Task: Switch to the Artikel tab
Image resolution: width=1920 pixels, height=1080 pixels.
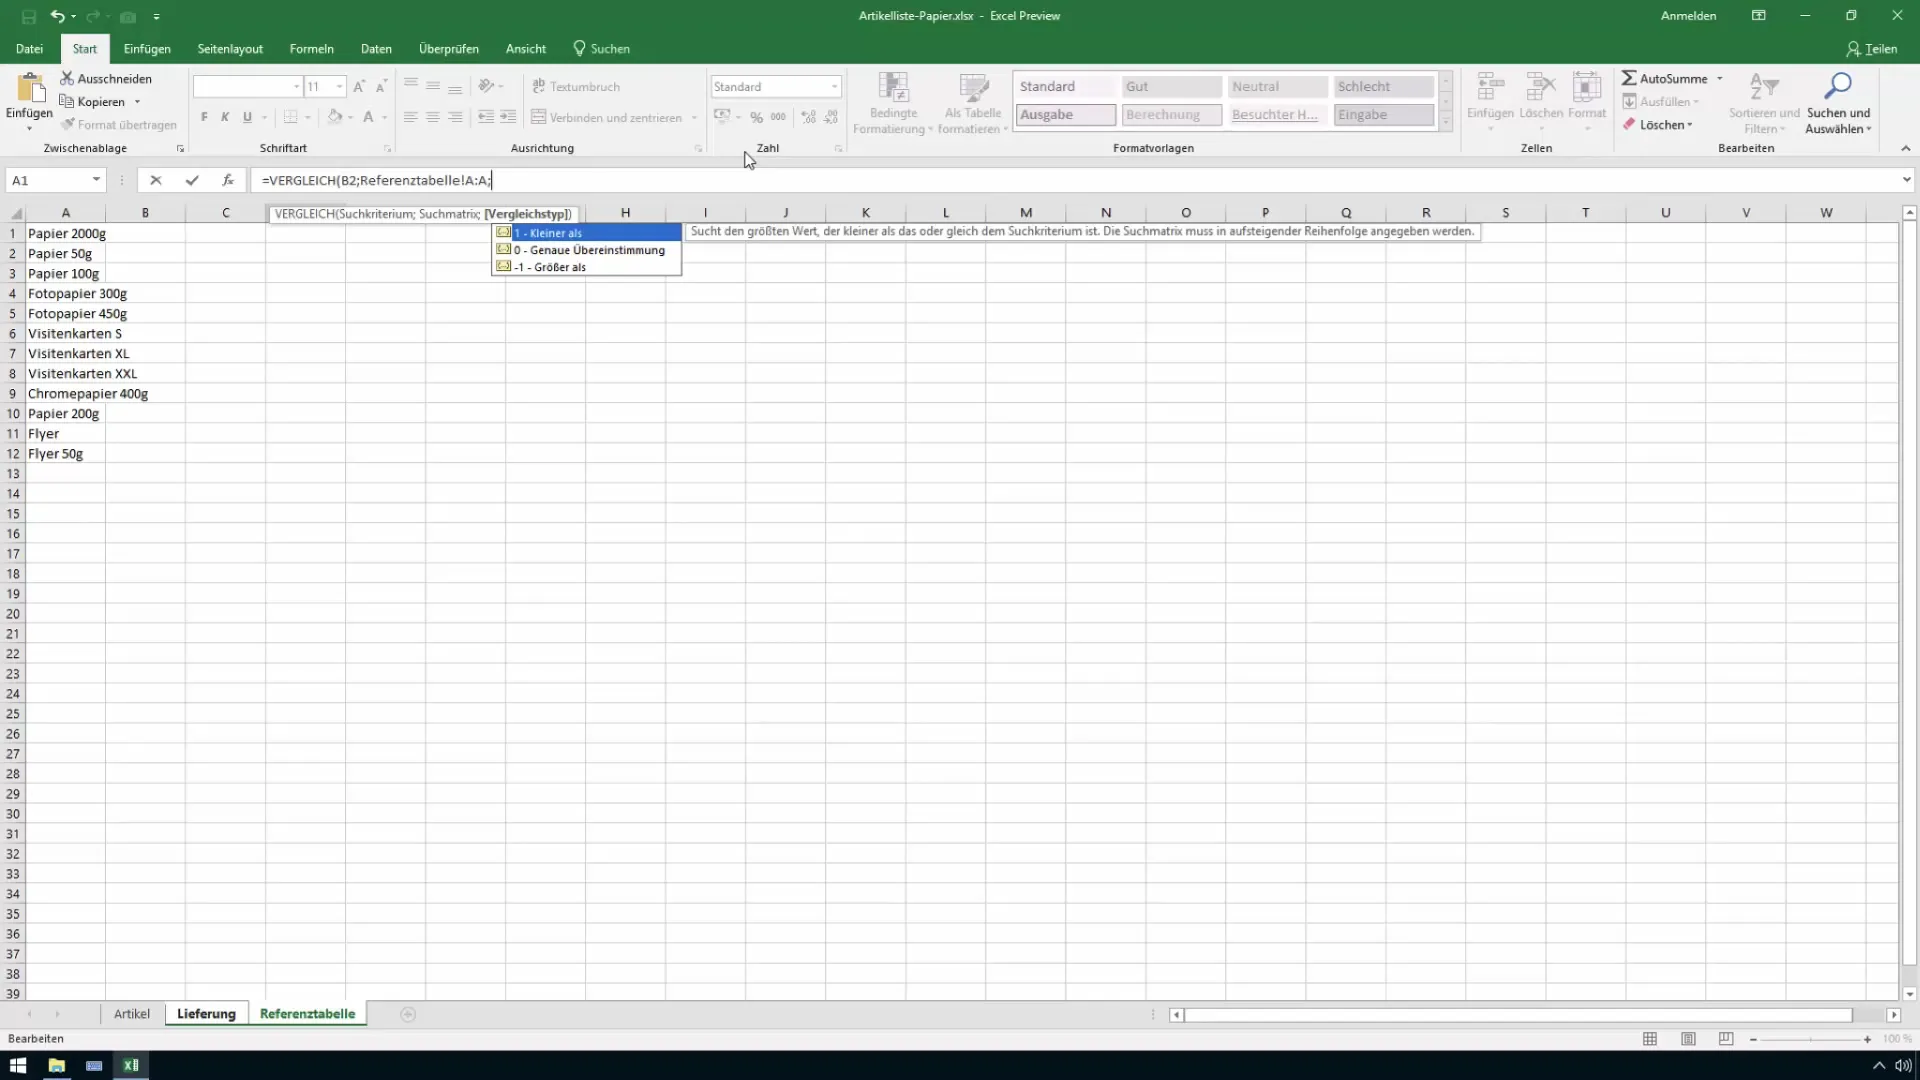Action: [x=131, y=1014]
